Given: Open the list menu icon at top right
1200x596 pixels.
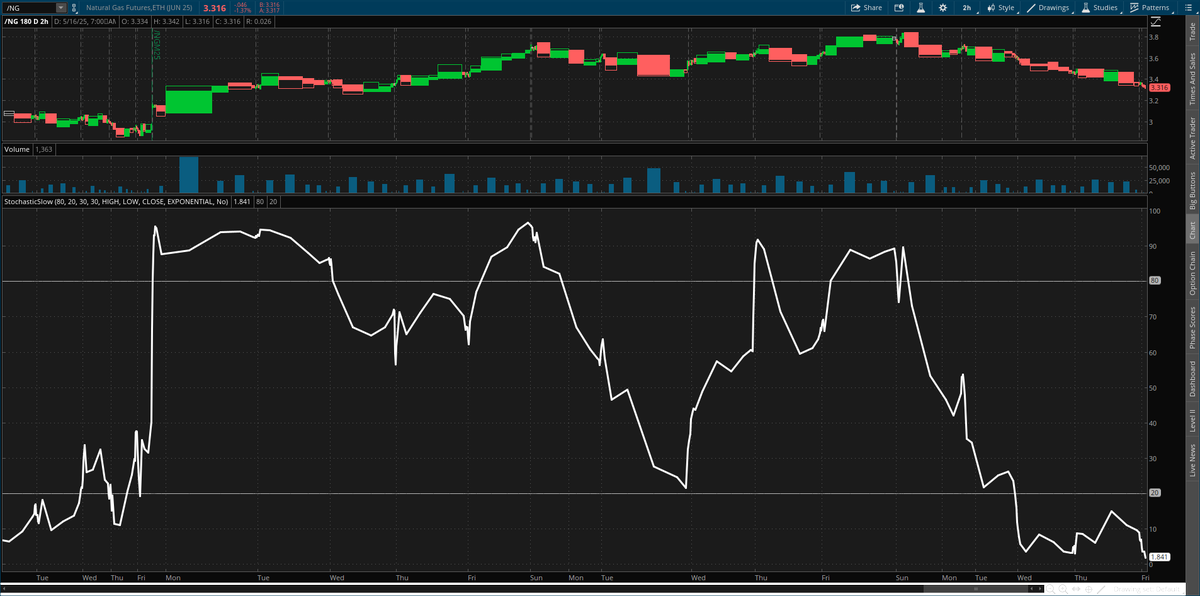Looking at the screenshot, I should 1187,7.
